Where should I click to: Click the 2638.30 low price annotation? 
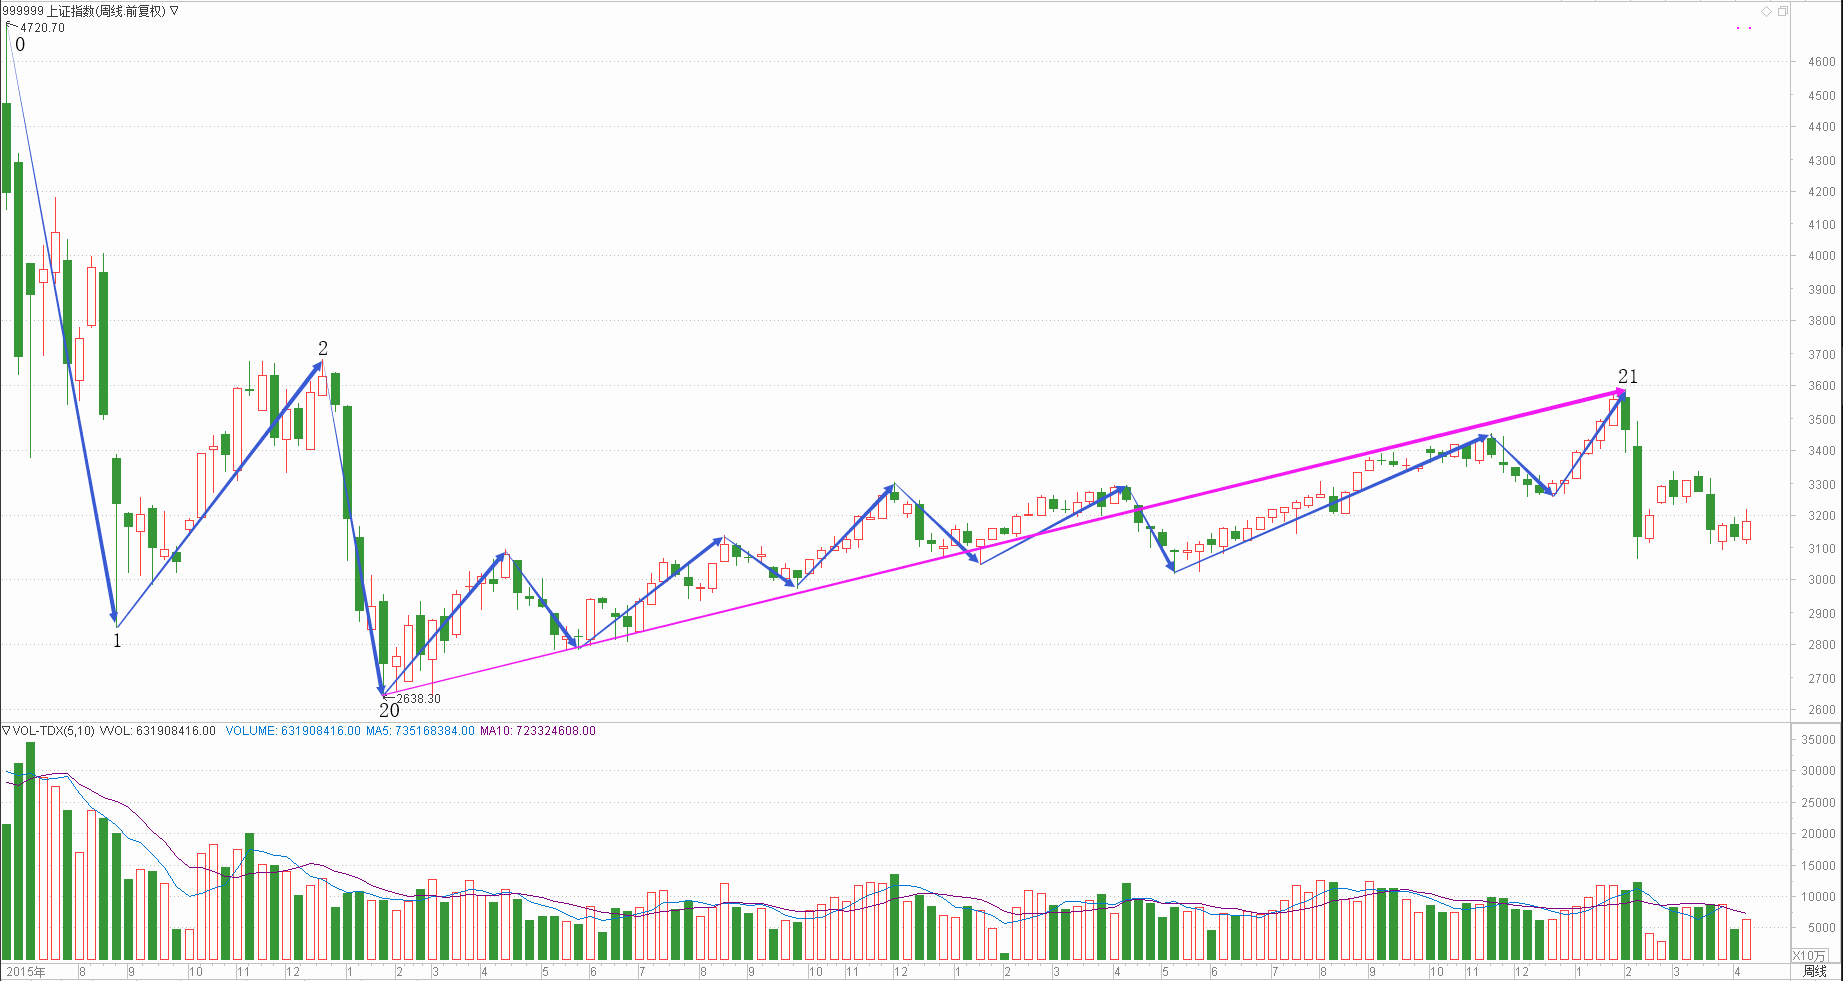point(418,698)
